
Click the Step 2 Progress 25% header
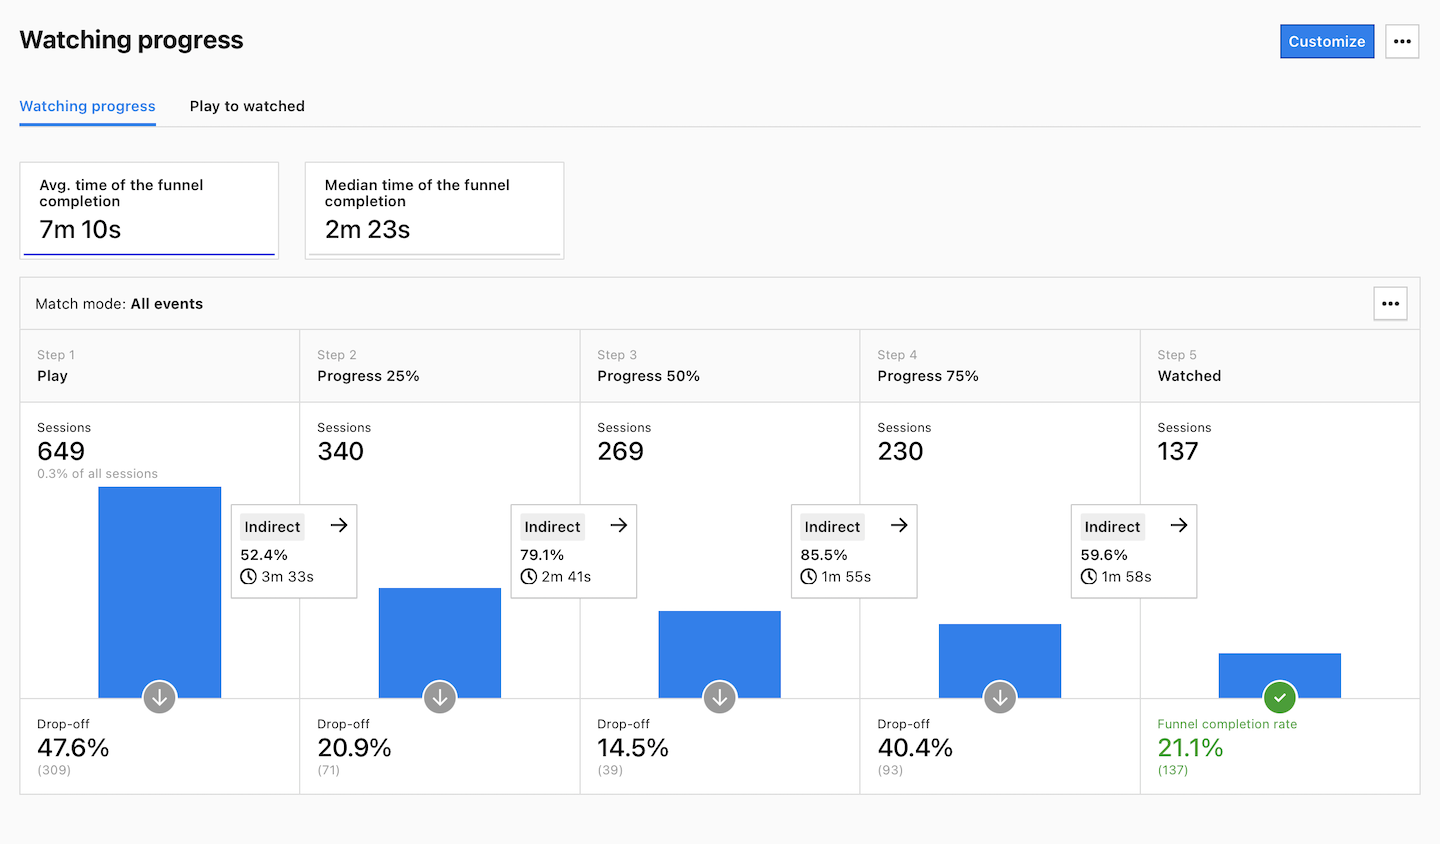(440, 366)
